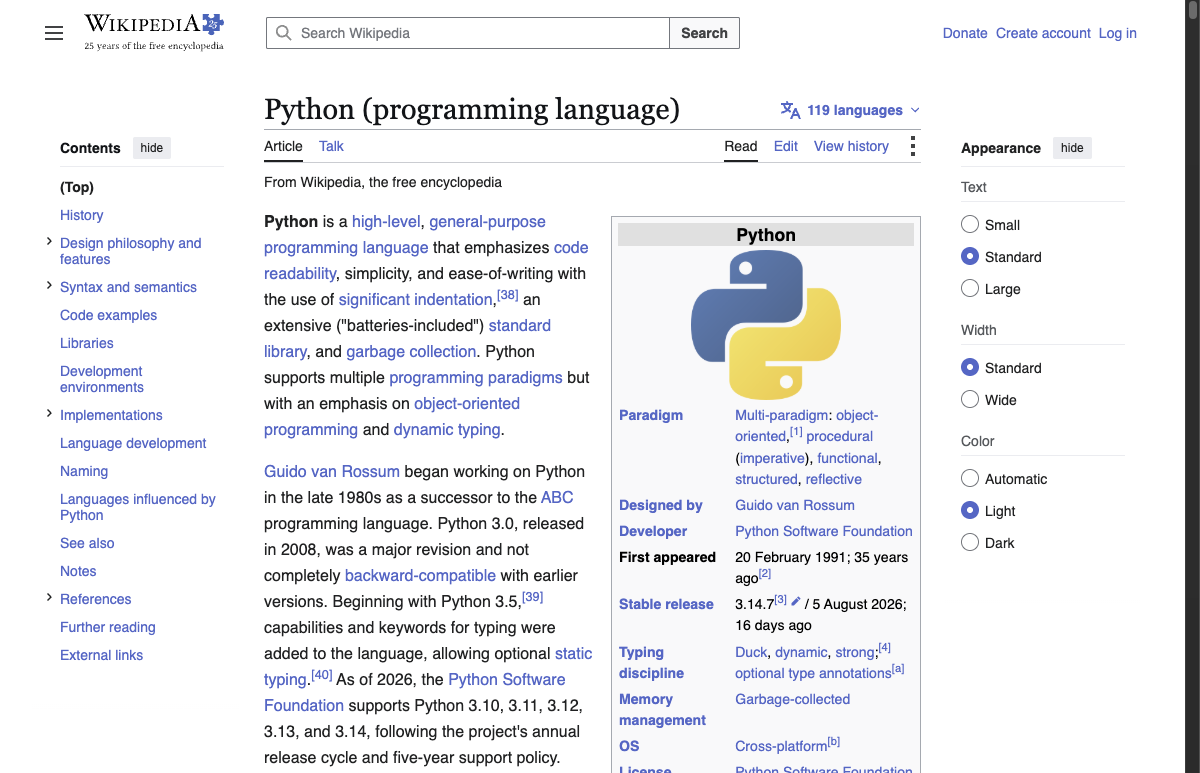Image resolution: width=1200 pixels, height=773 pixels.
Task: Select Wide width option
Action: (x=970, y=400)
